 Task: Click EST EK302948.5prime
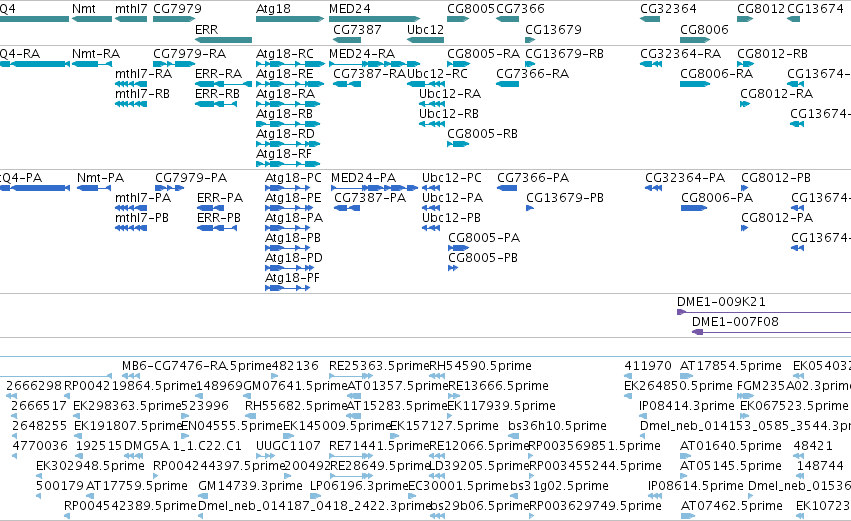point(39,476)
